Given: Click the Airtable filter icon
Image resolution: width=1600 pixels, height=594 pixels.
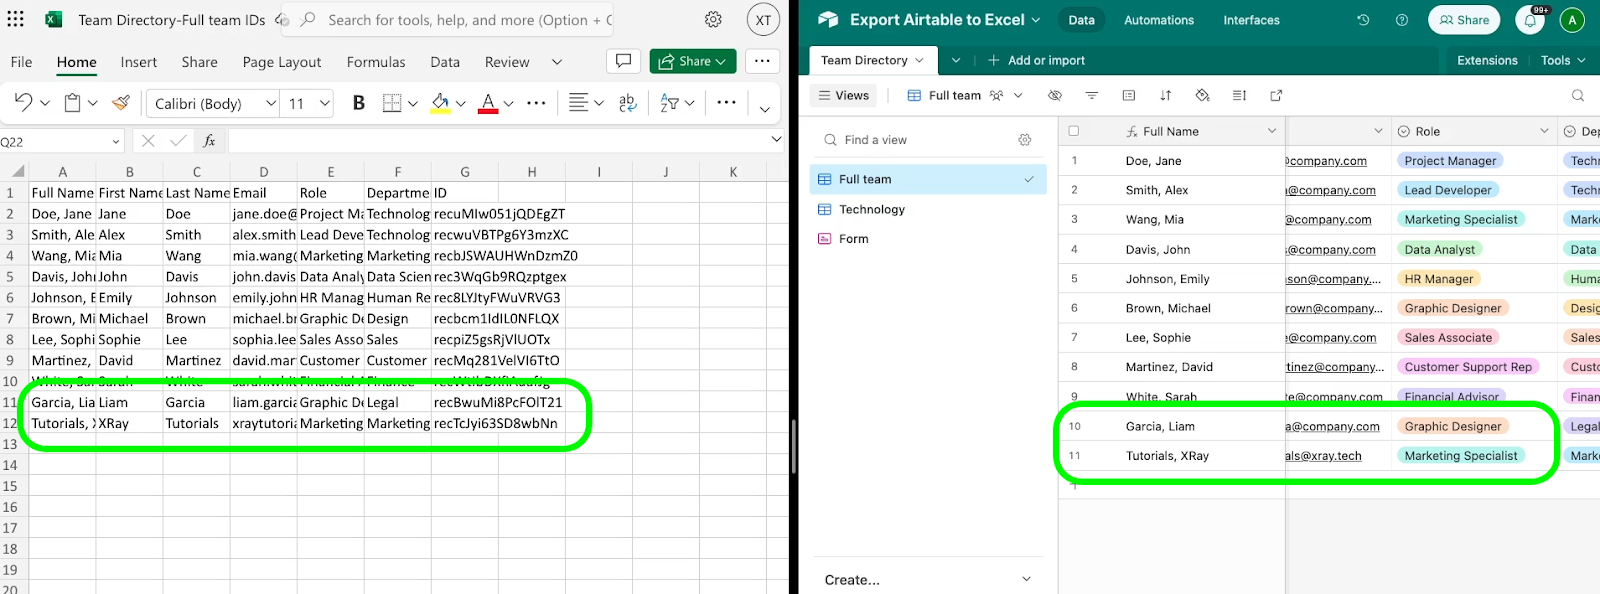Looking at the screenshot, I should tap(1091, 95).
